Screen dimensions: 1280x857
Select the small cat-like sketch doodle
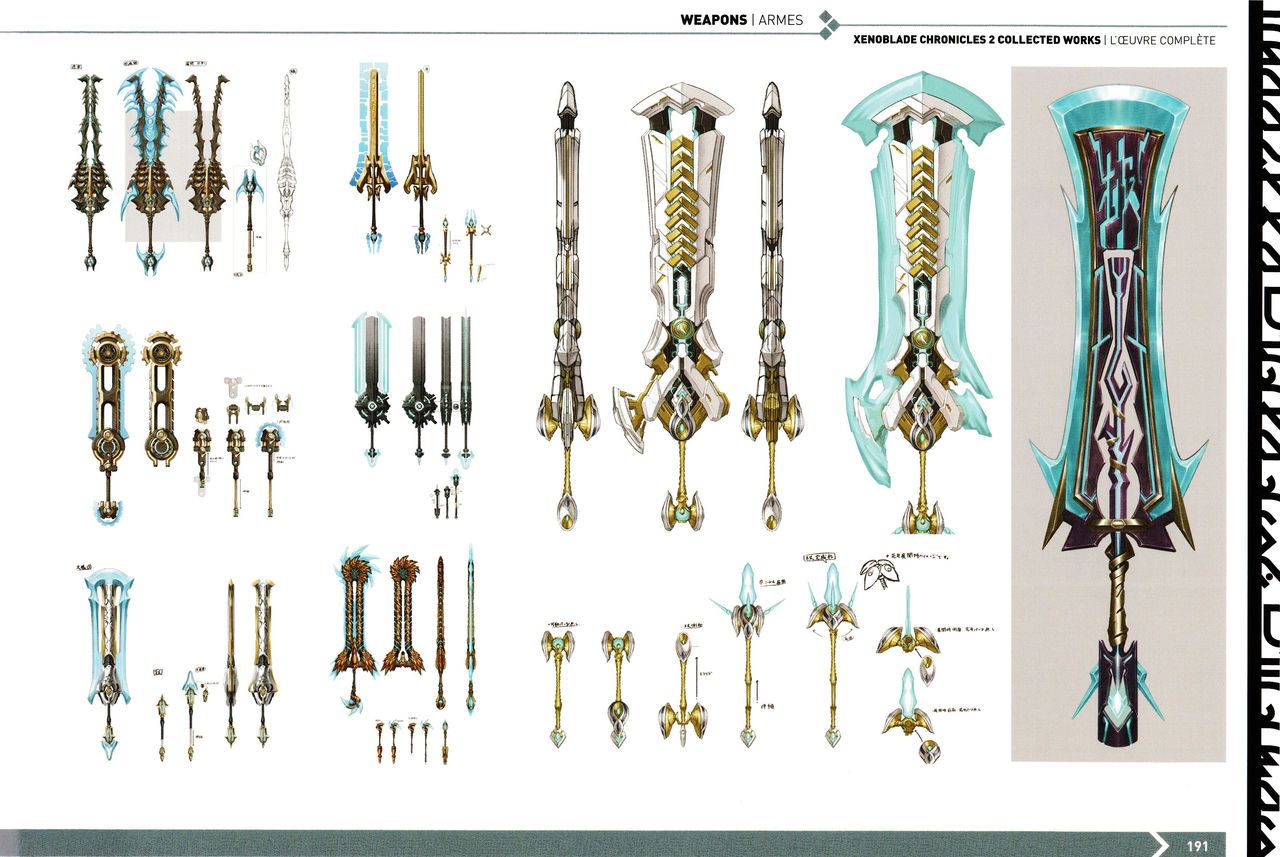(x=877, y=573)
